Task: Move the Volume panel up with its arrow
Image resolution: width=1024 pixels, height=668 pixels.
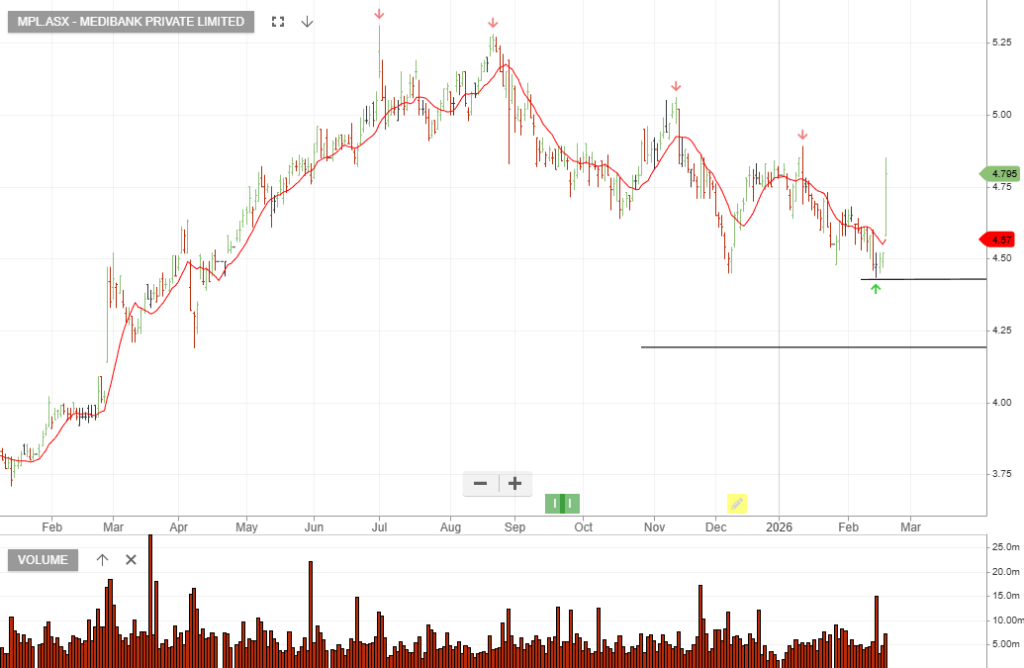Action: [102, 560]
